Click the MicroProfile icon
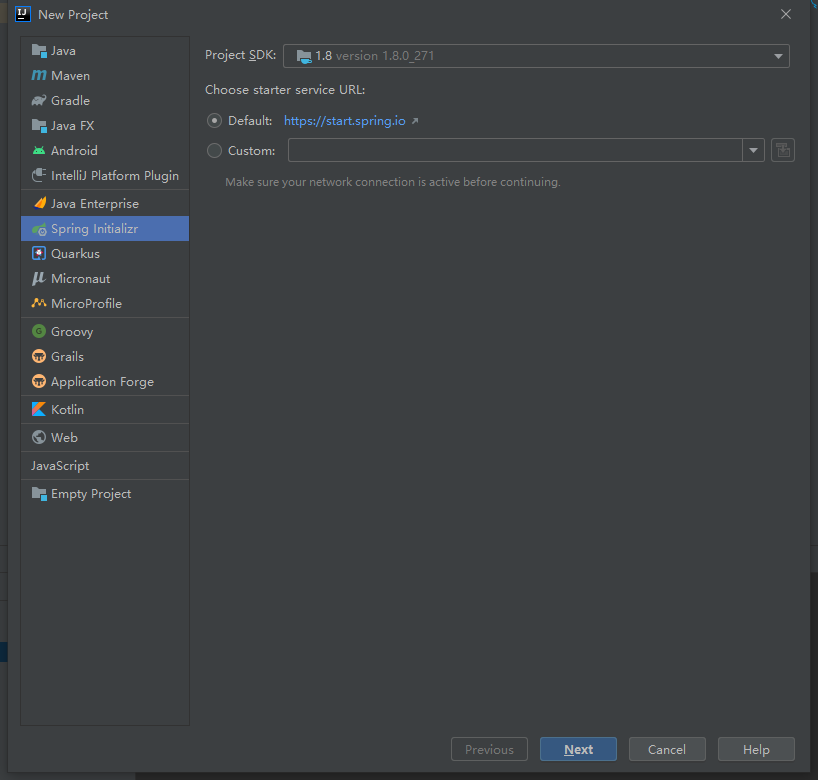 (x=39, y=303)
